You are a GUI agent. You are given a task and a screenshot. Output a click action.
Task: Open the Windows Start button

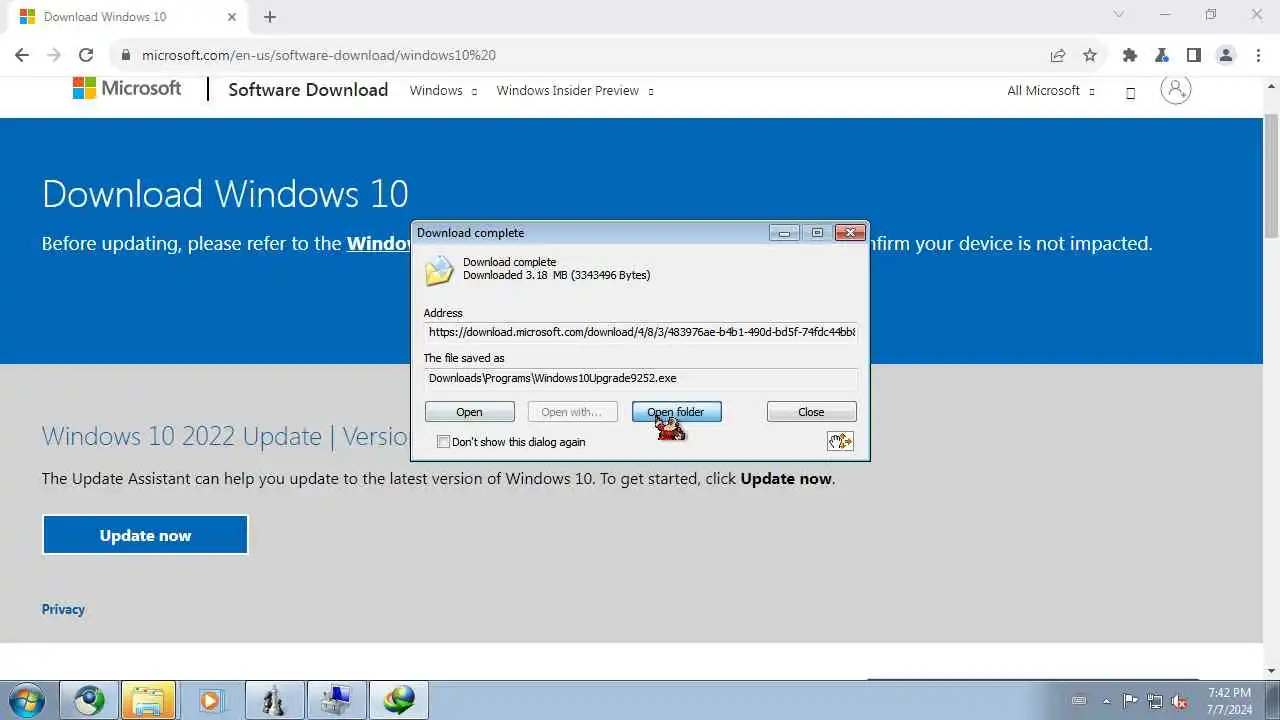pyautogui.click(x=27, y=700)
